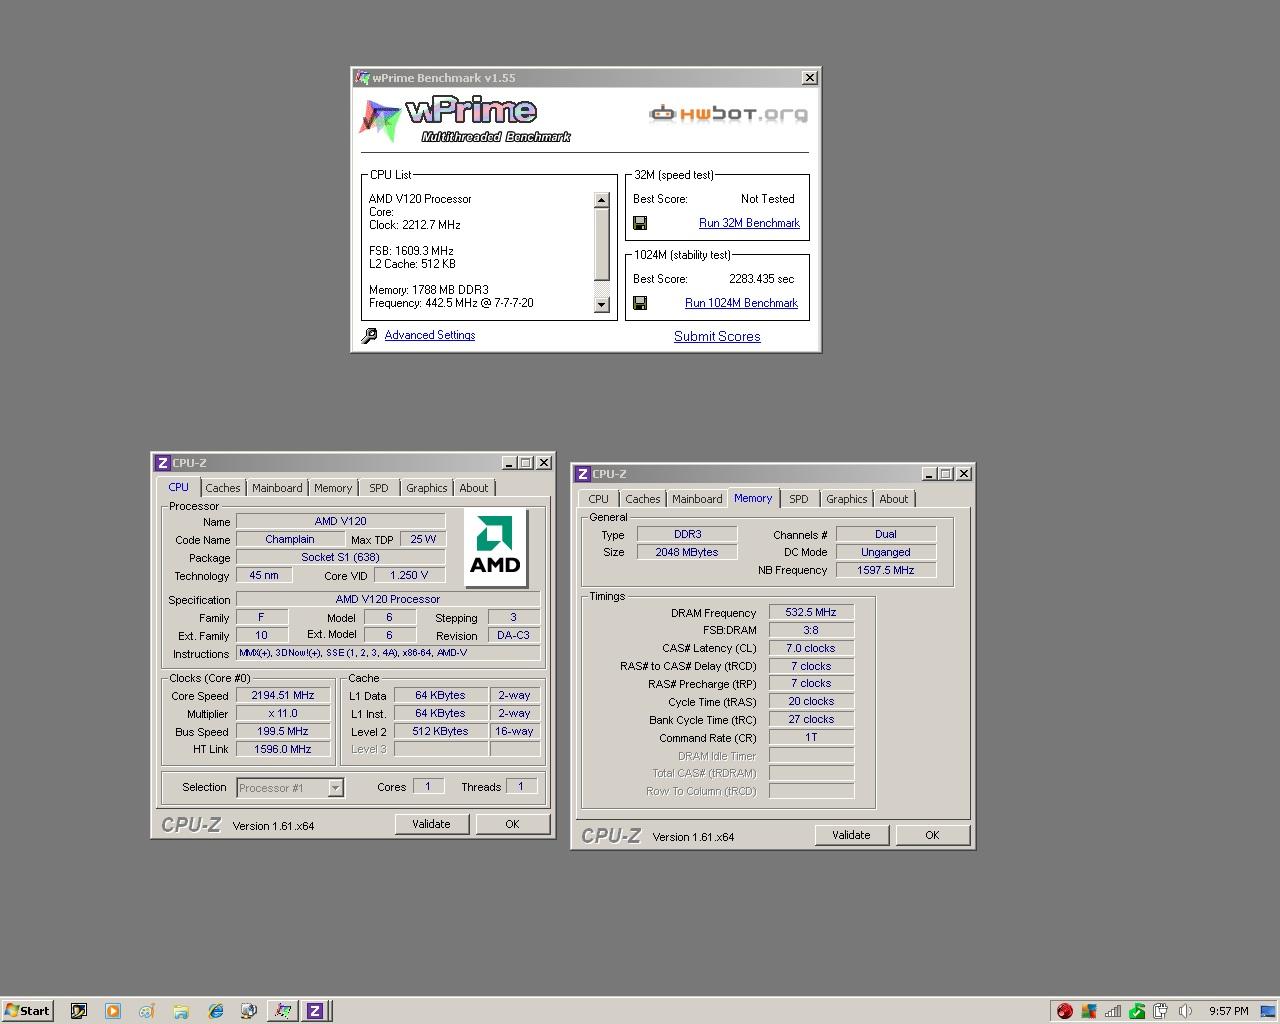This screenshot has height=1024, width=1280.
Task: Click the red round tray icon
Action: [1065, 1011]
